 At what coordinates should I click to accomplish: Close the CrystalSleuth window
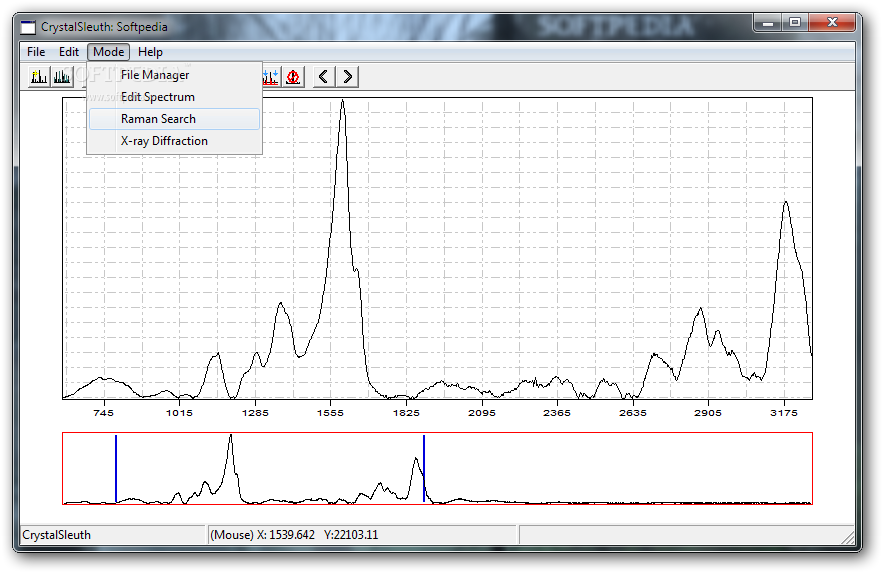tap(832, 23)
